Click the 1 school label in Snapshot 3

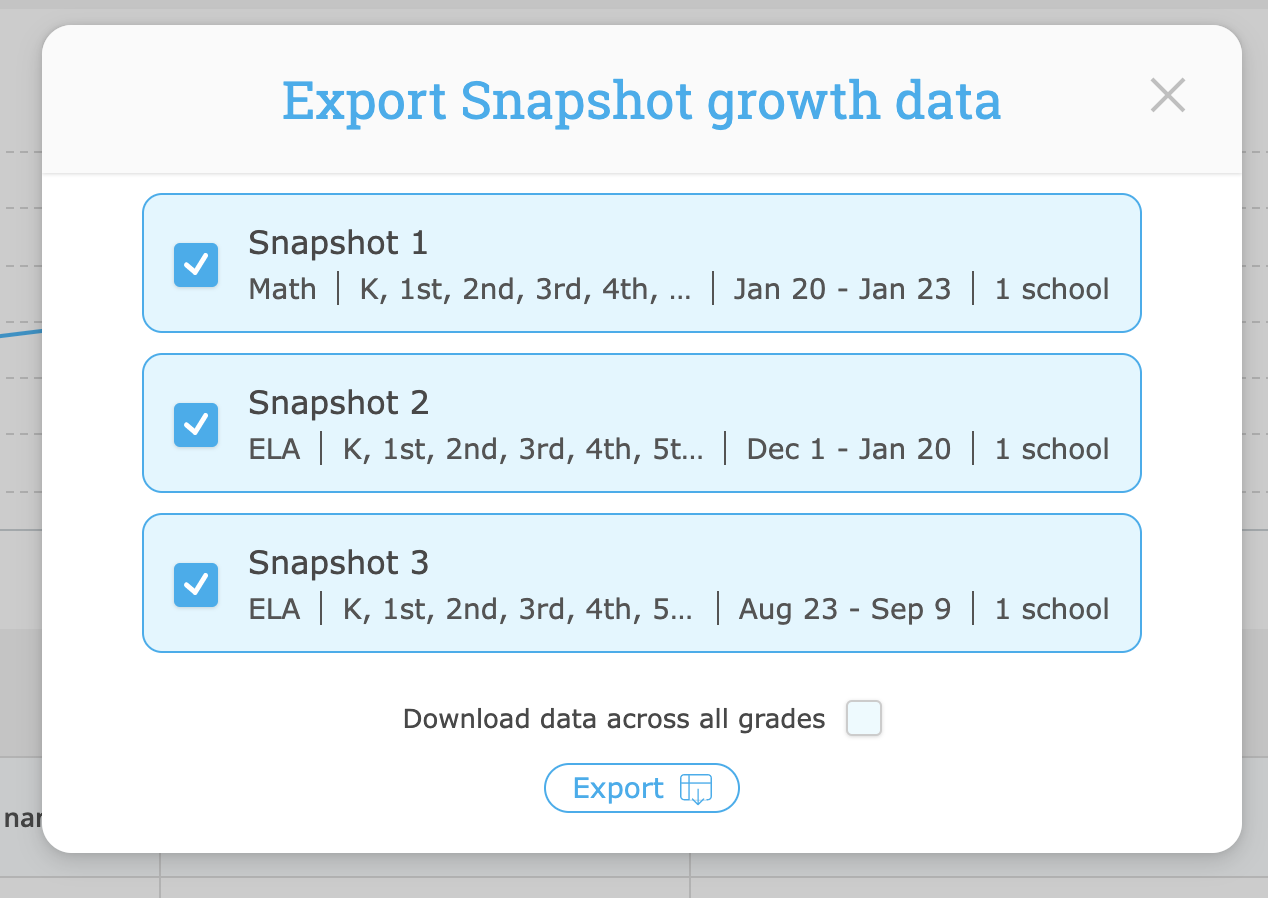1051,609
